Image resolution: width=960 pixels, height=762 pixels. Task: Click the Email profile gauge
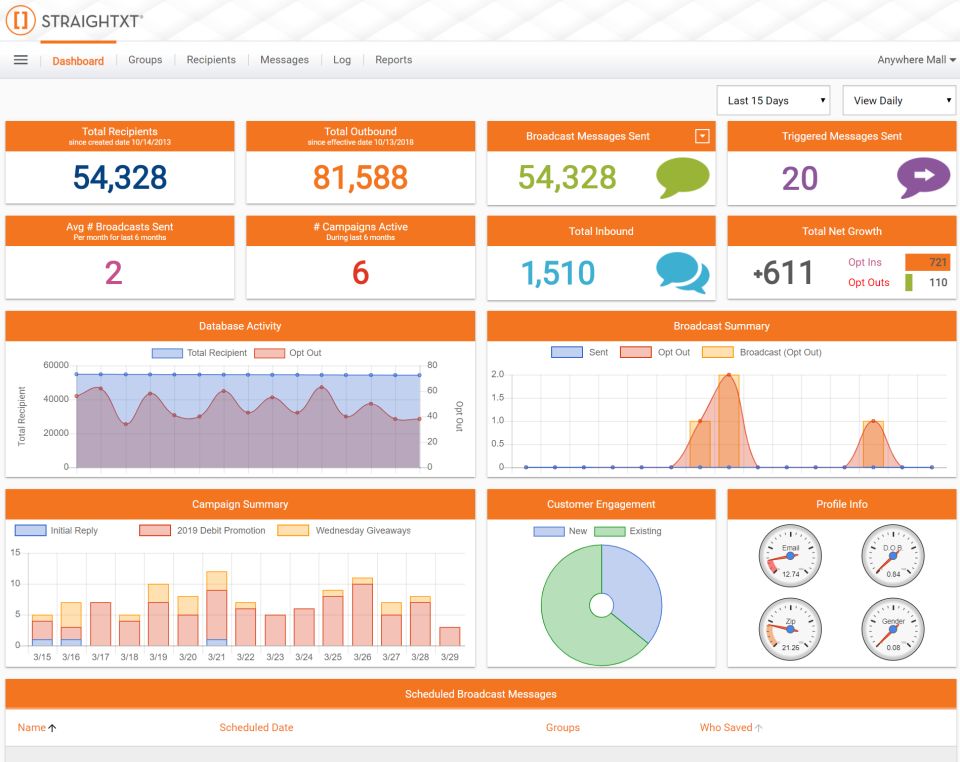789,555
